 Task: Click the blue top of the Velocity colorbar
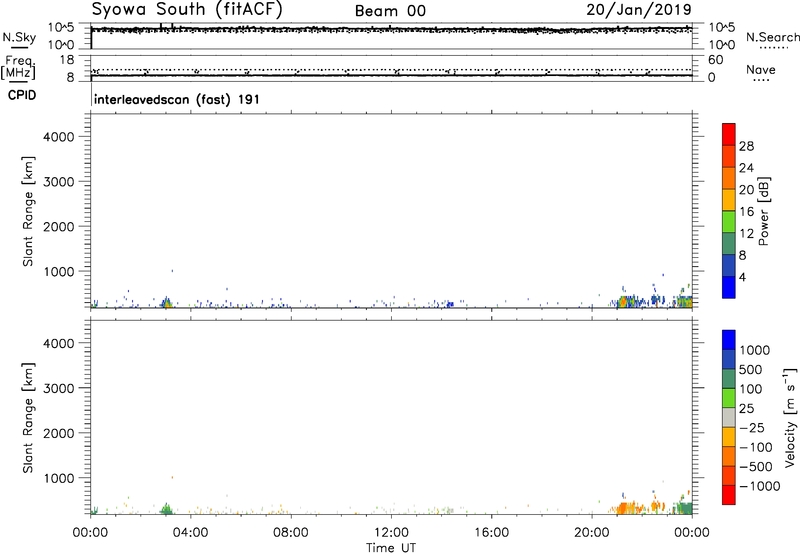729,340
